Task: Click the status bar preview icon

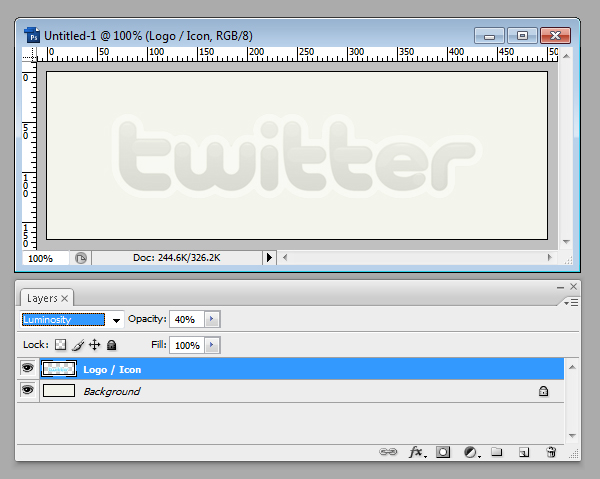Action: click(81, 258)
